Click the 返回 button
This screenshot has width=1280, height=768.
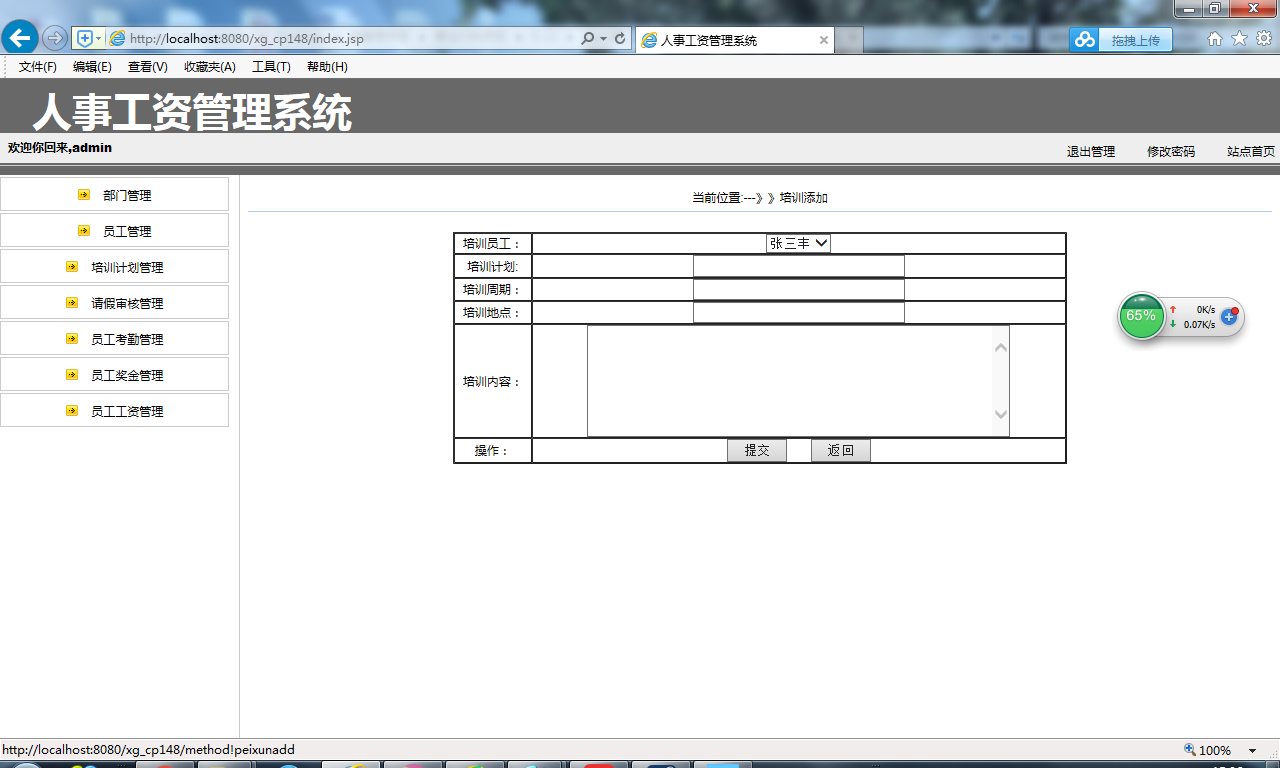(x=841, y=451)
